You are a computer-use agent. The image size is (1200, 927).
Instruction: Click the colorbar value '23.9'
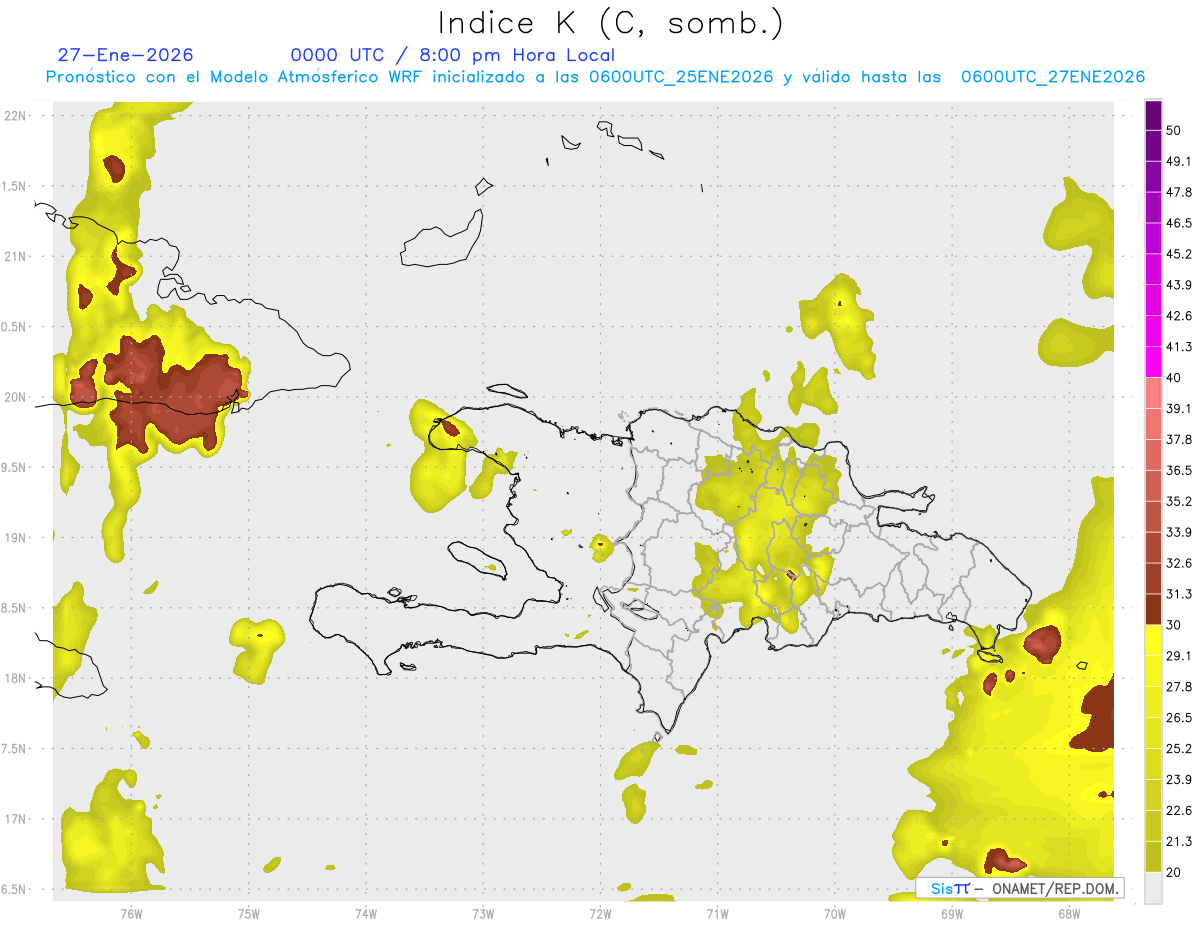1179,779
